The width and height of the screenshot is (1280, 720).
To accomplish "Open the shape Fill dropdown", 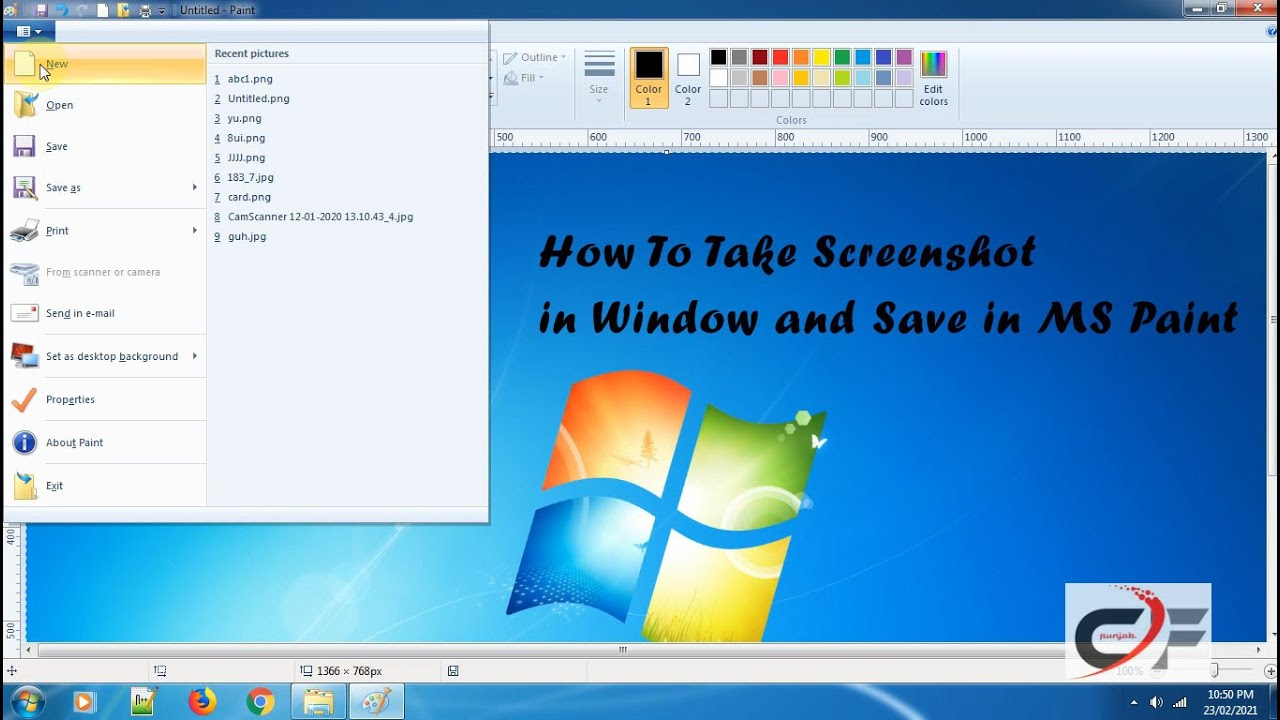I will point(525,78).
